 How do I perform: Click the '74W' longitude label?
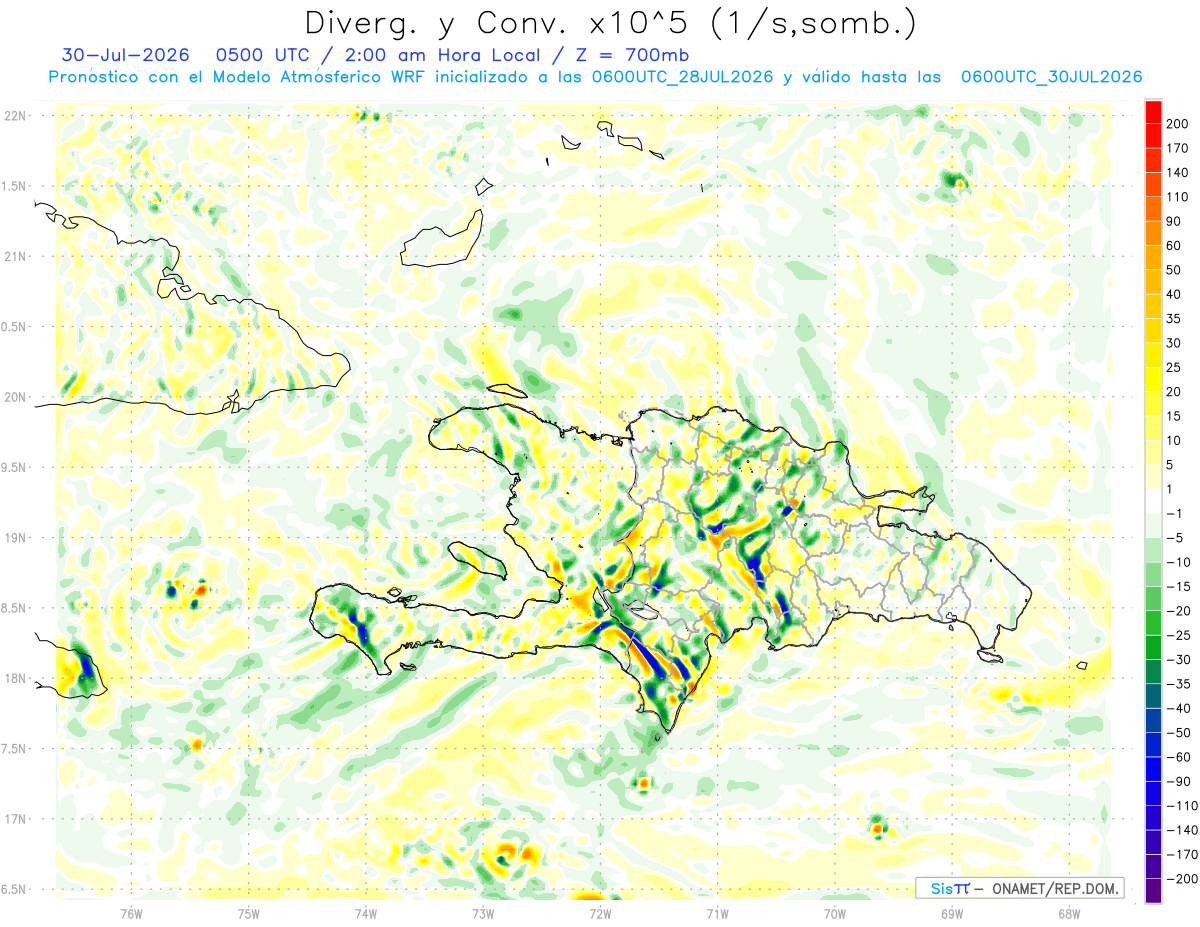point(366,913)
